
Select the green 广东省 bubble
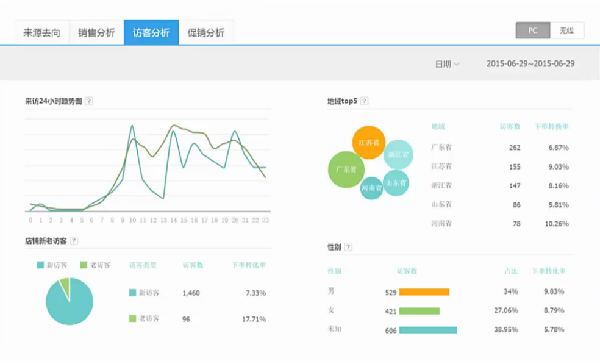[346, 169]
